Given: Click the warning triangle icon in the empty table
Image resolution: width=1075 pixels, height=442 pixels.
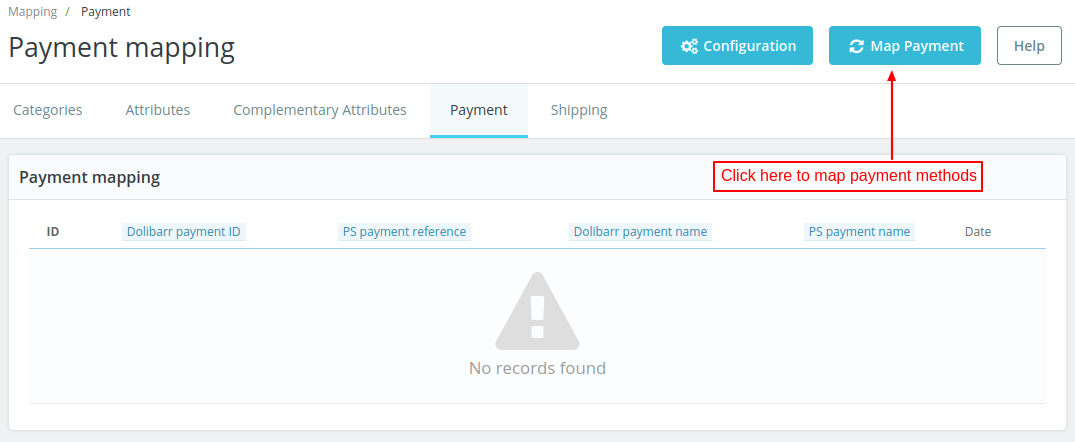Looking at the screenshot, I should [537, 310].
